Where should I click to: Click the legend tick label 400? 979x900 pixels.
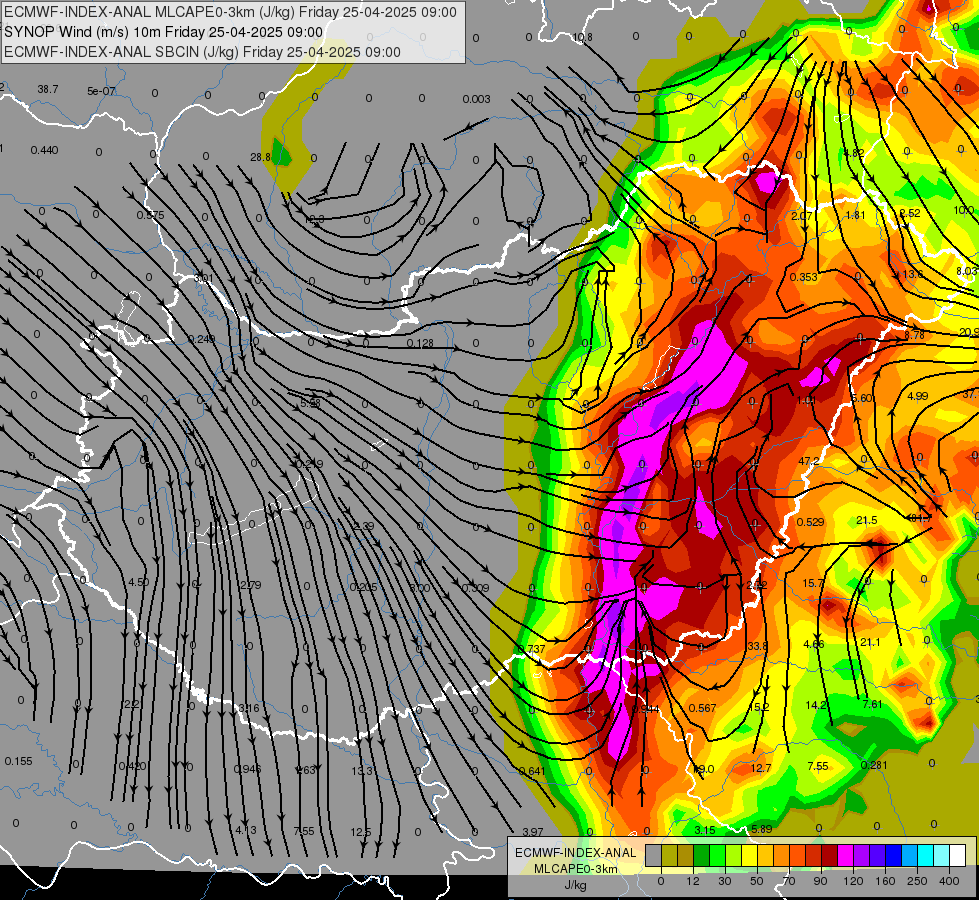(x=949, y=881)
